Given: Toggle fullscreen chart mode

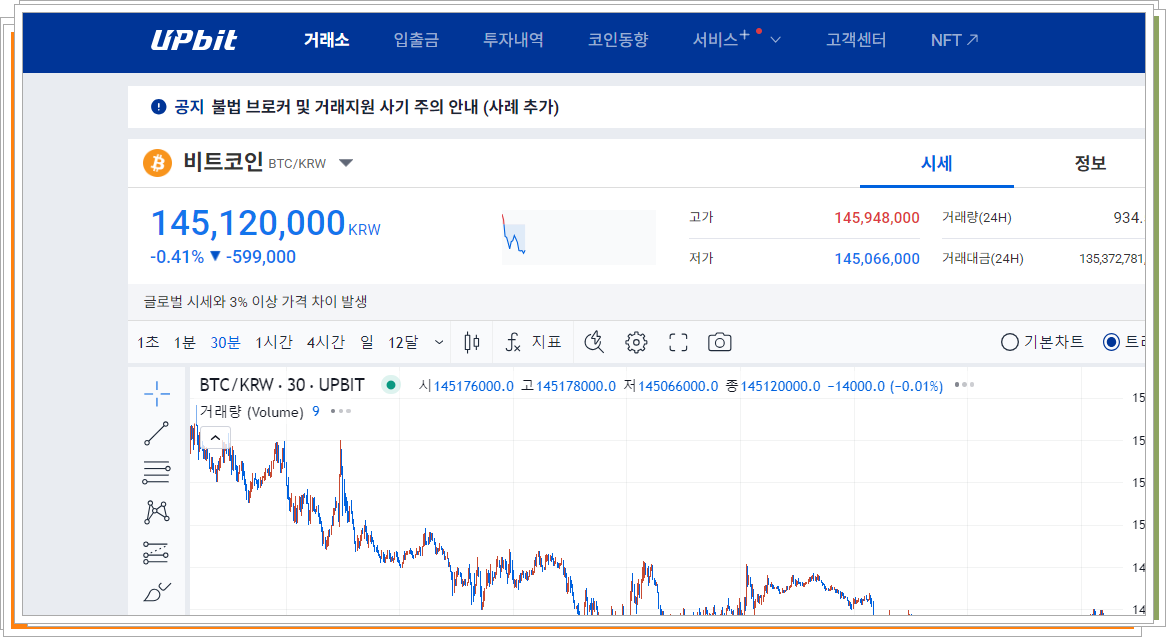Looking at the screenshot, I should tap(678, 343).
